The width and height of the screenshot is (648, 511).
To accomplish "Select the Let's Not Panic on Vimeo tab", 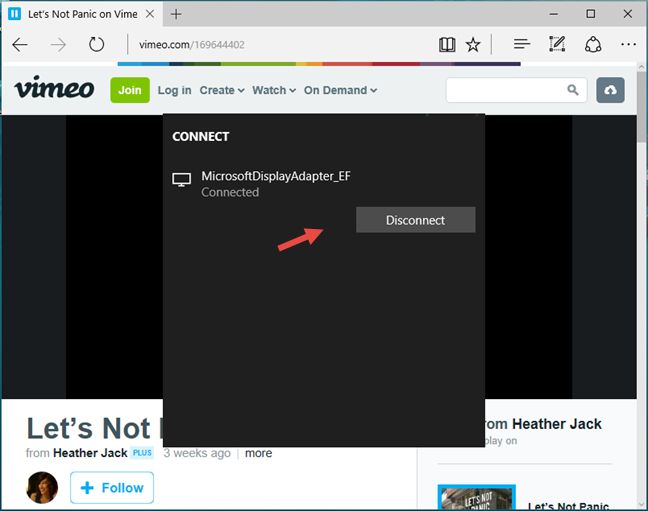I will pyautogui.click(x=82, y=14).
